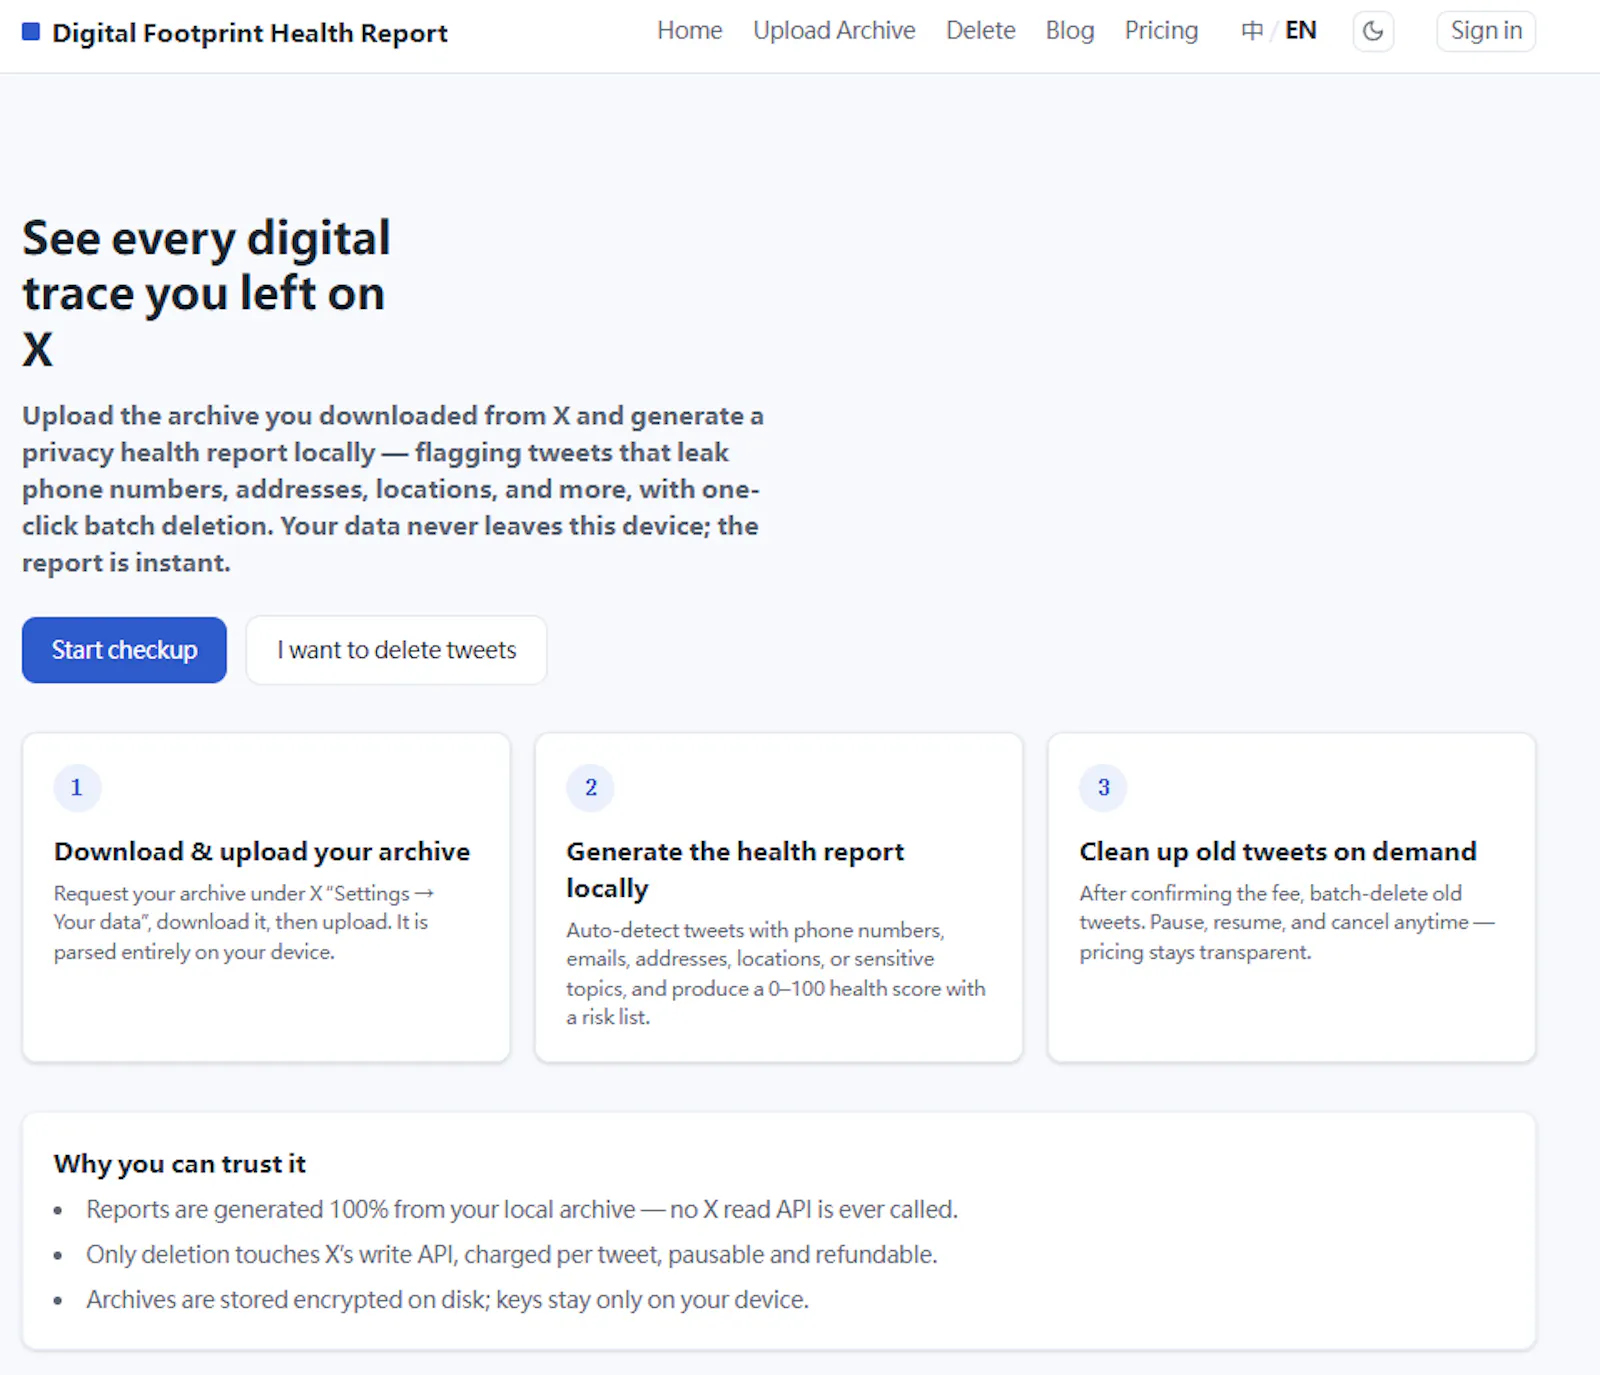Click "Why you can trust it" heading
The width and height of the screenshot is (1600, 1375).
180,1164
